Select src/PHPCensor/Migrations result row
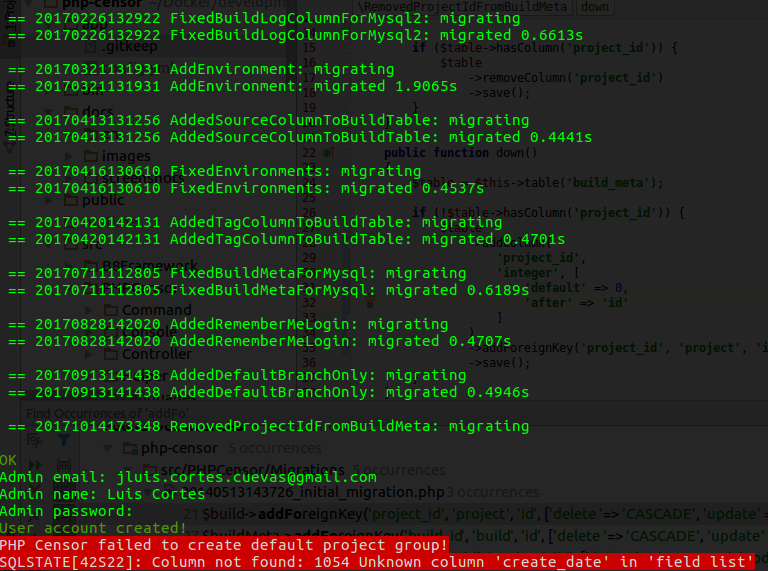This screenshot has height=571, width=768. click(294, 470)
